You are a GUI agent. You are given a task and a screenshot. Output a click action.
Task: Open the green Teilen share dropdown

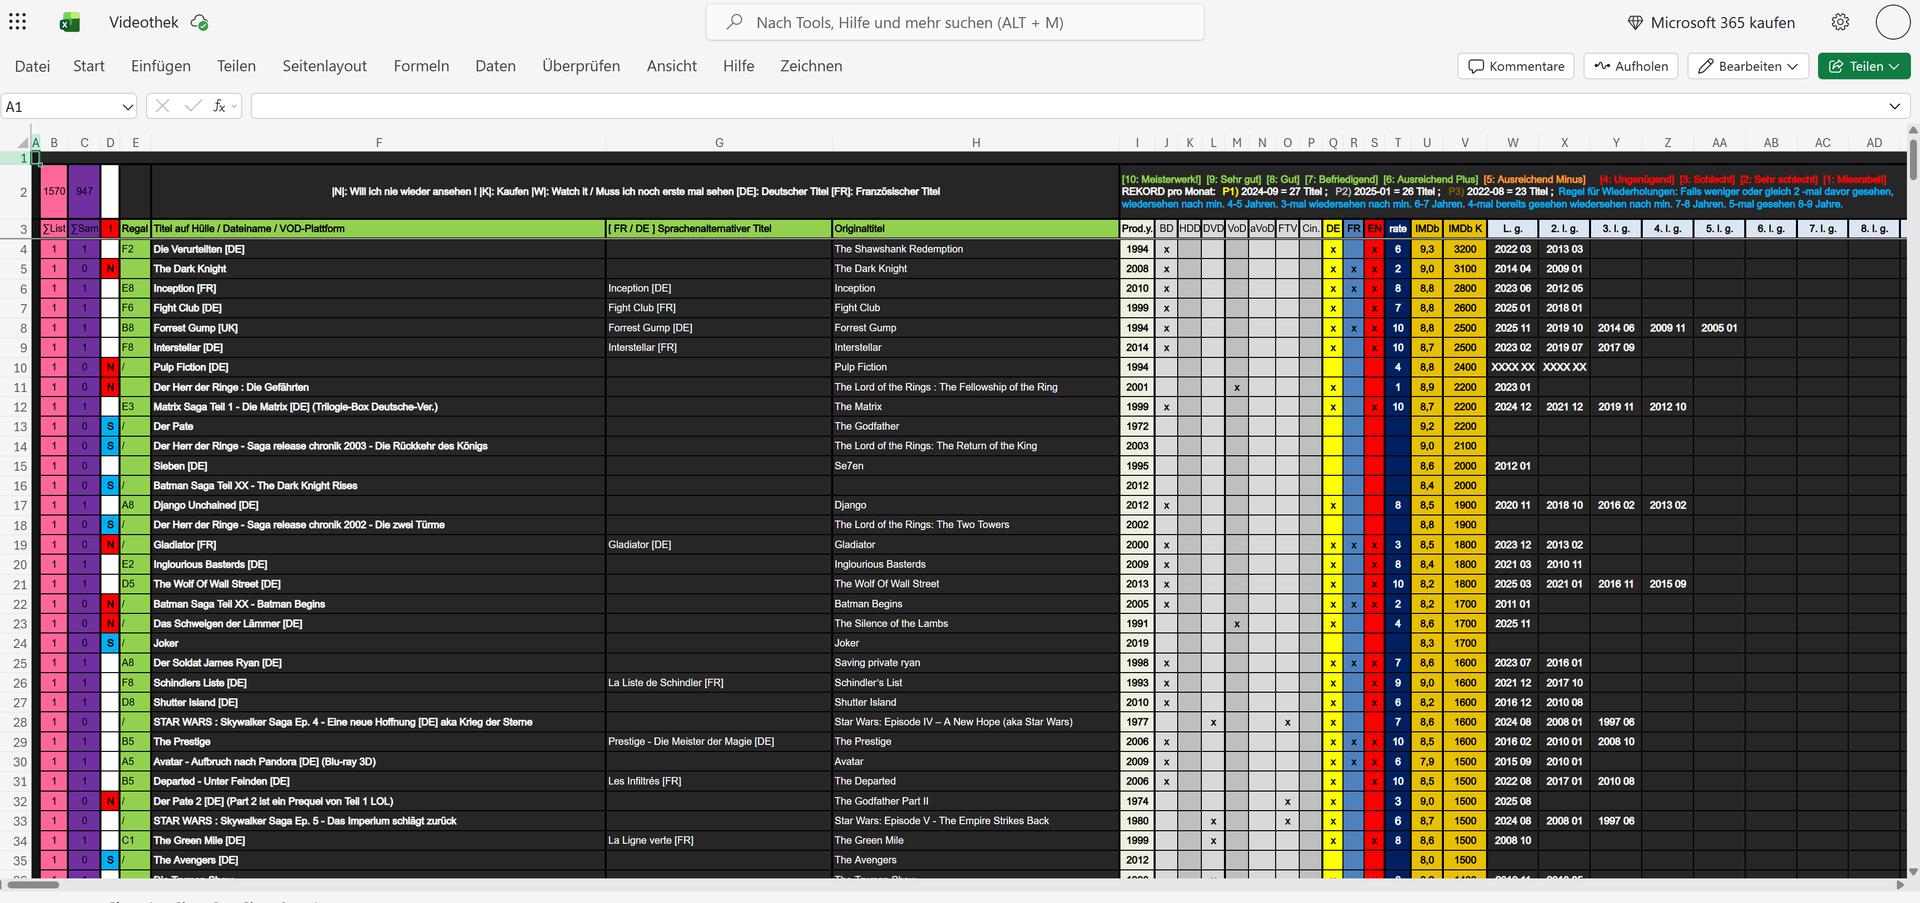[1864, 66]
